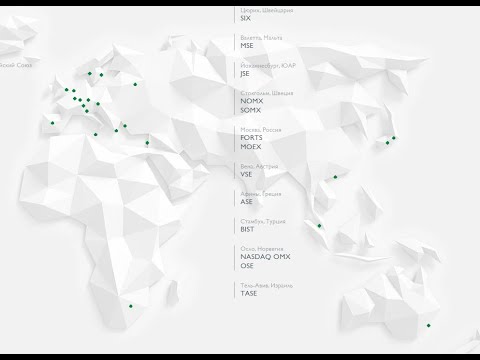Click the green dot at Athens
The height and width of the screenshot is (360, 480).
116,130
